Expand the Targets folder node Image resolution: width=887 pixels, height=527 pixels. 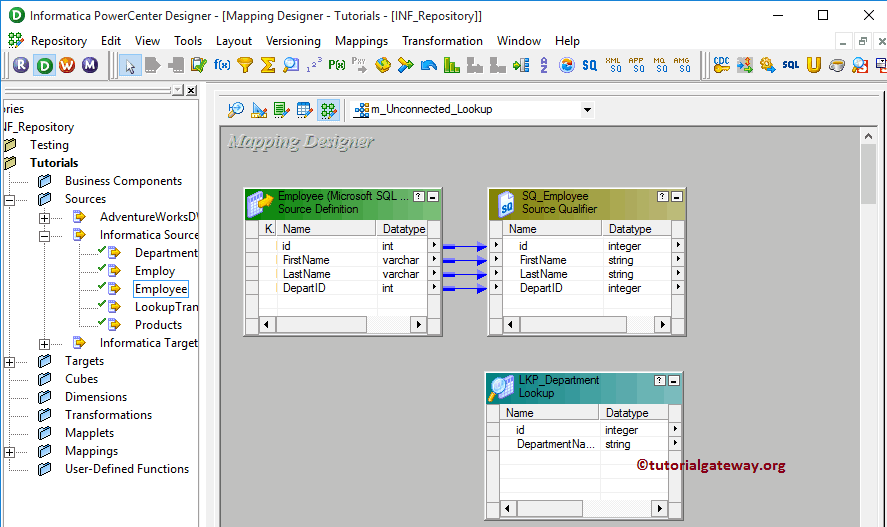pos(10,362)
